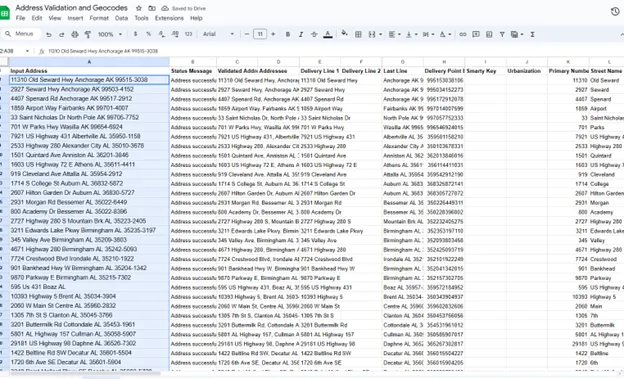Select the Status Message header cell
Viewport: 624px width, 379px height.
click(x=193, y=71)
